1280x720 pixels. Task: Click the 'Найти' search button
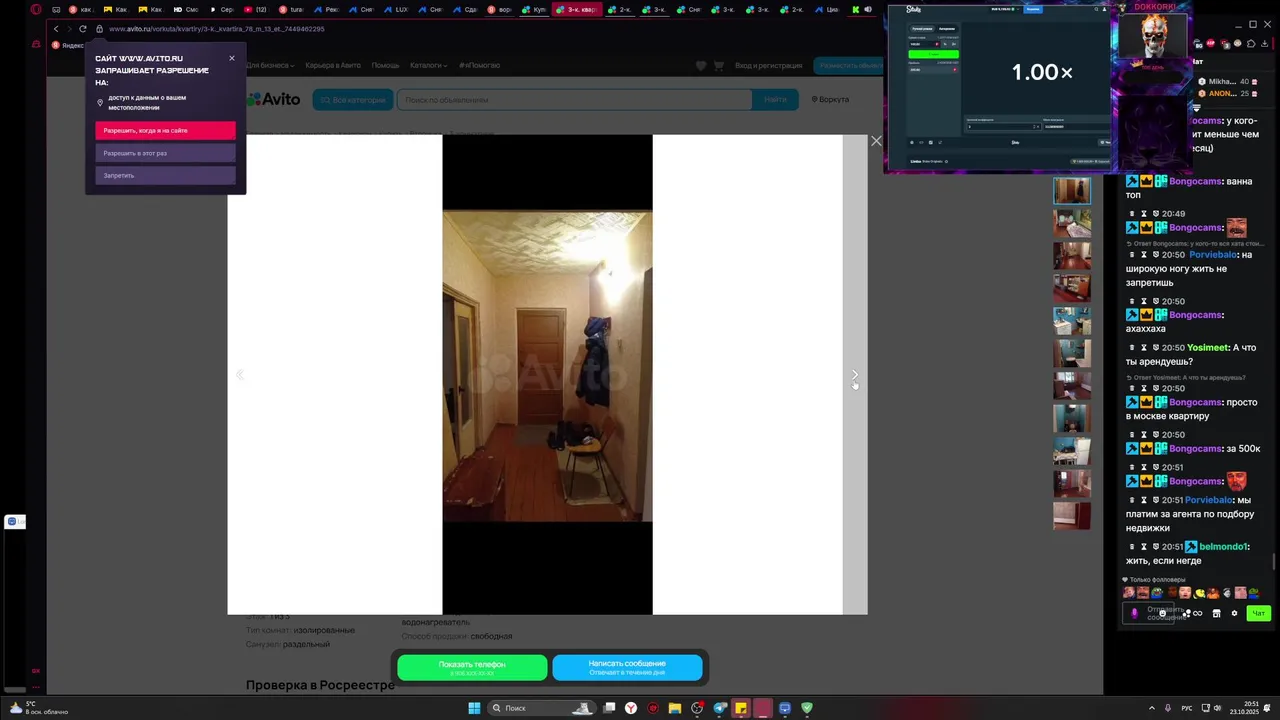(x=775, y=100)
